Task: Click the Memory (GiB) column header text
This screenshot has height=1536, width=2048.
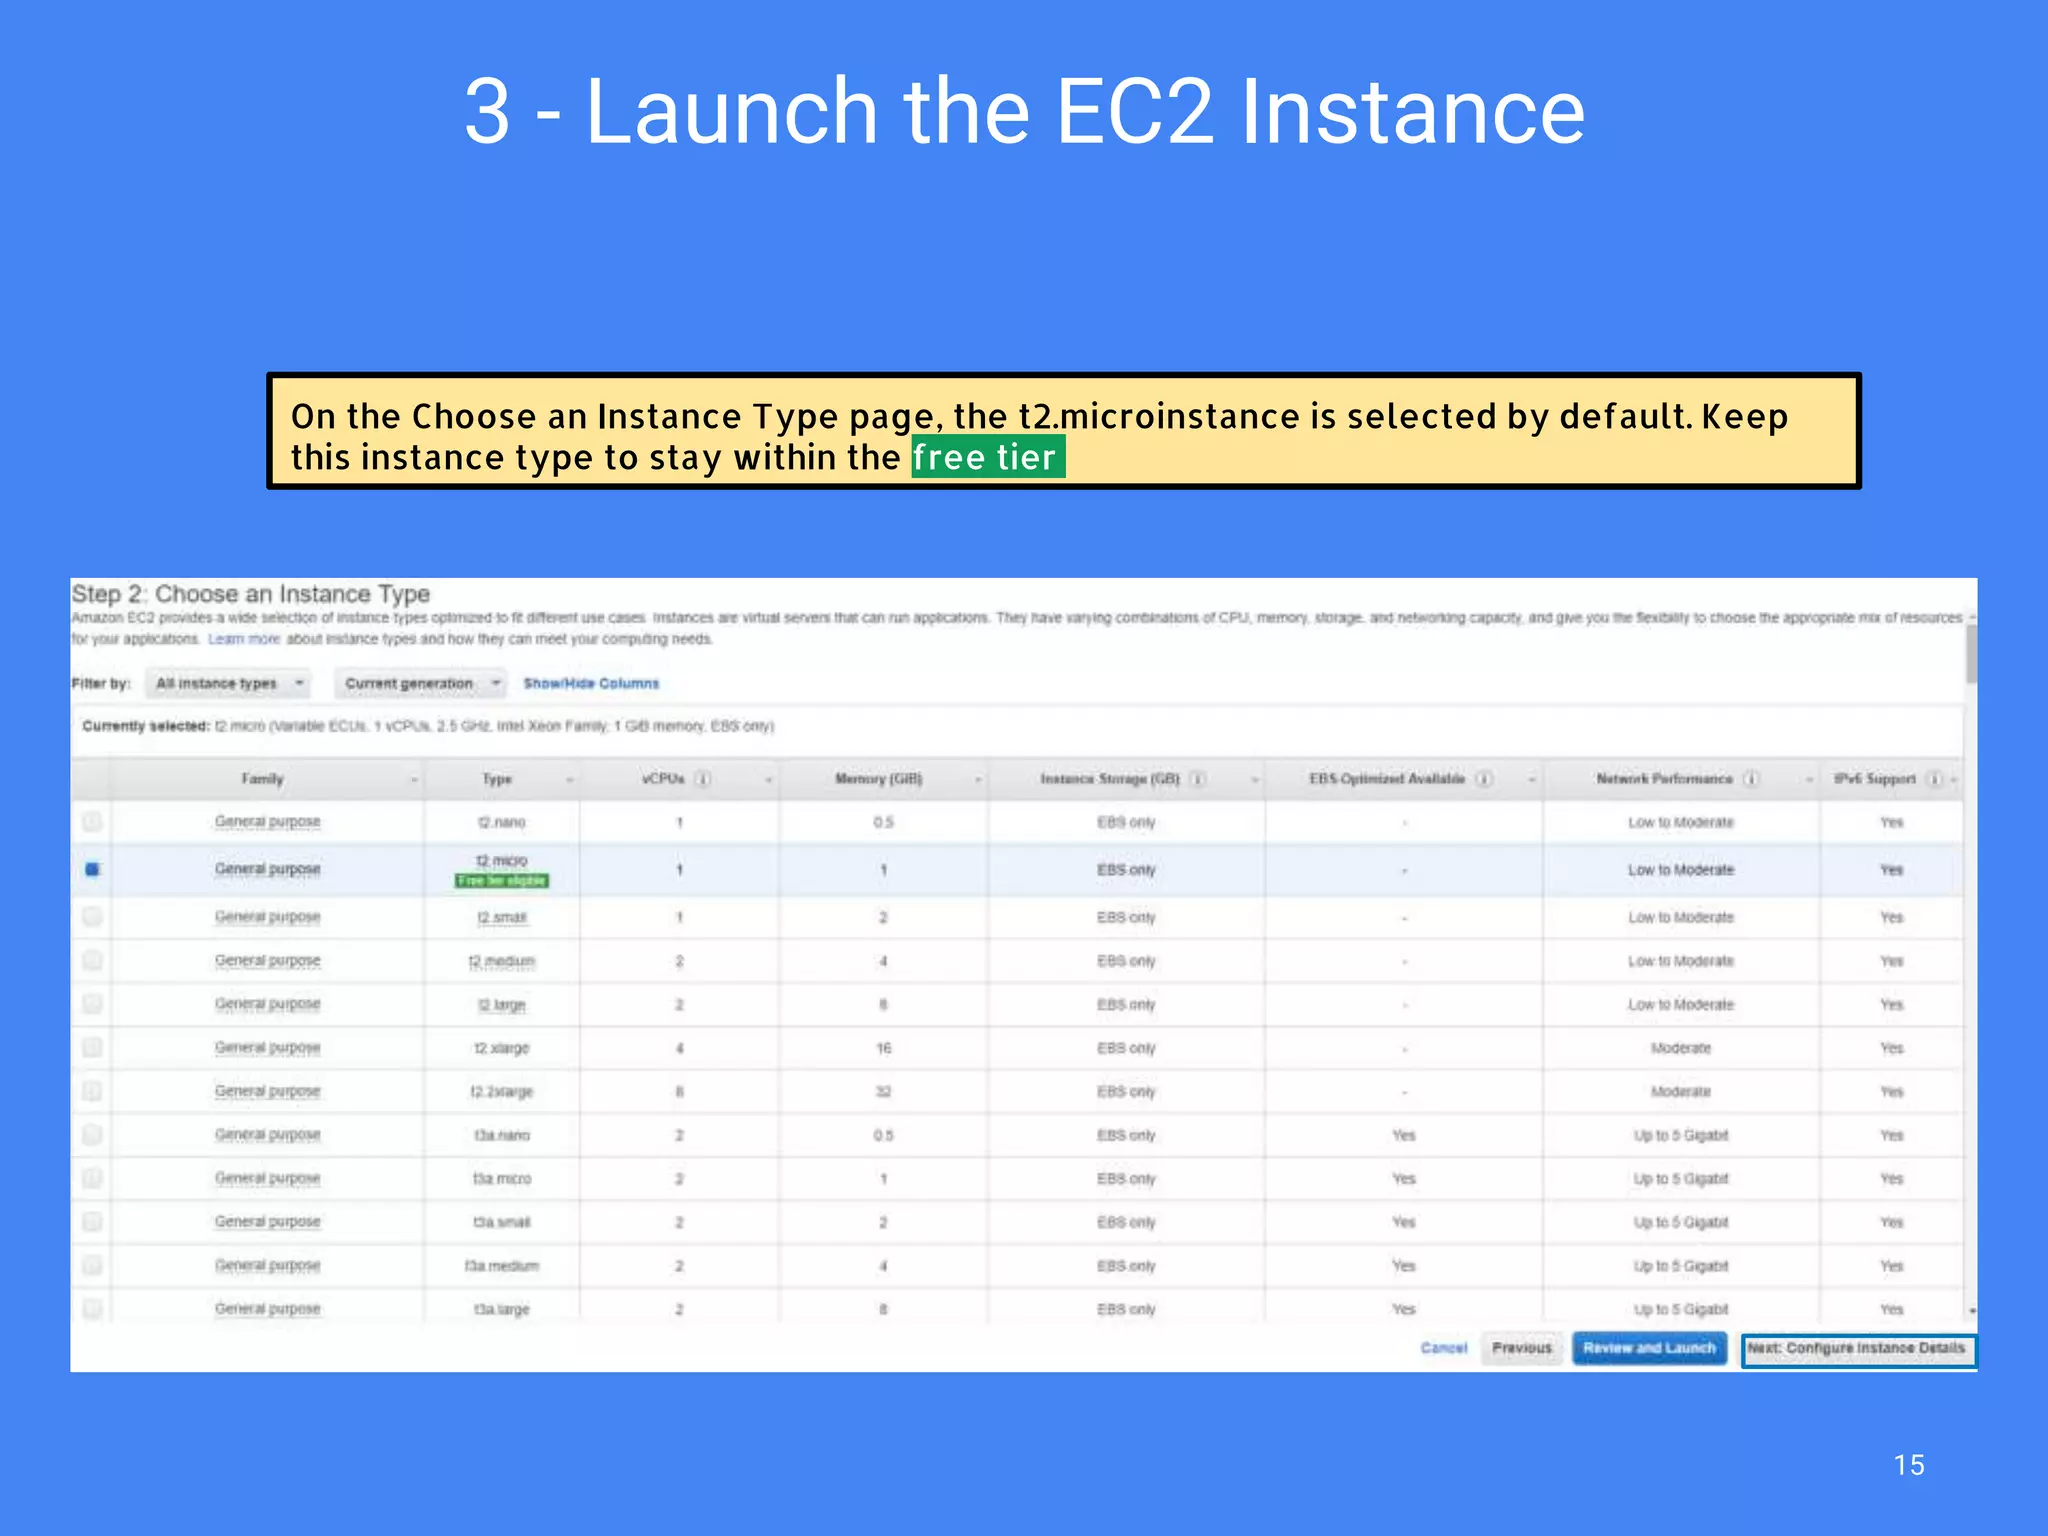Action: tap(879, 779)
